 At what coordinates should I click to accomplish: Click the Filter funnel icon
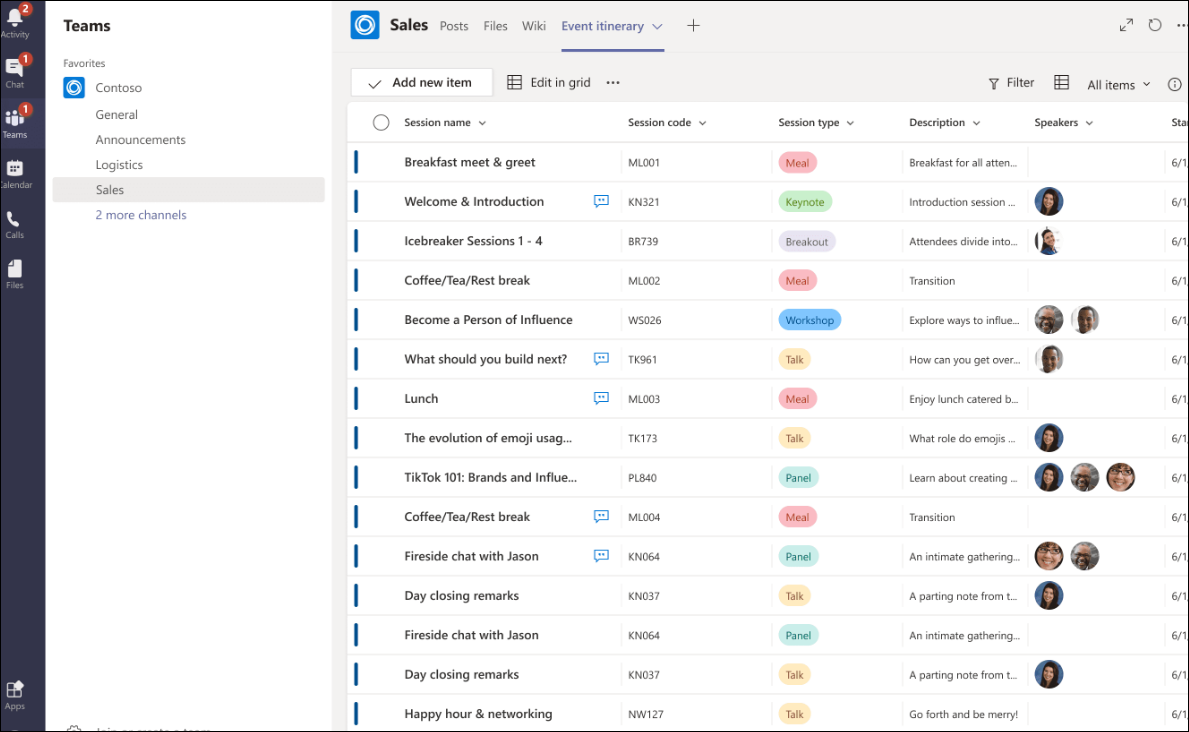point(993,83)
